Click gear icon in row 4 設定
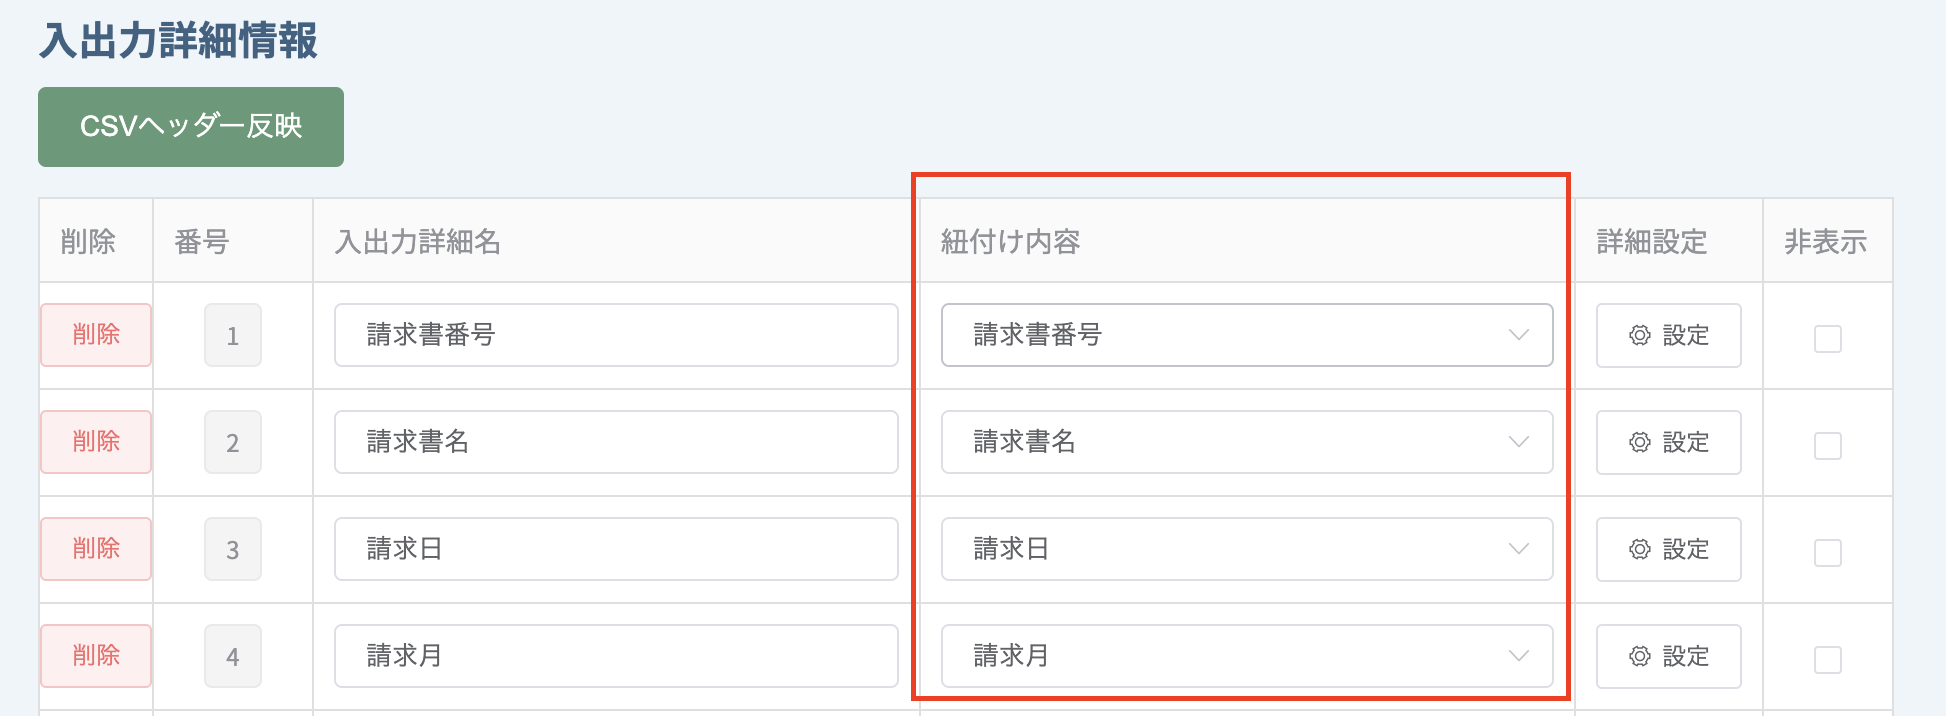The width and height of the screenshot is (1946, 716). (1640, 656)
